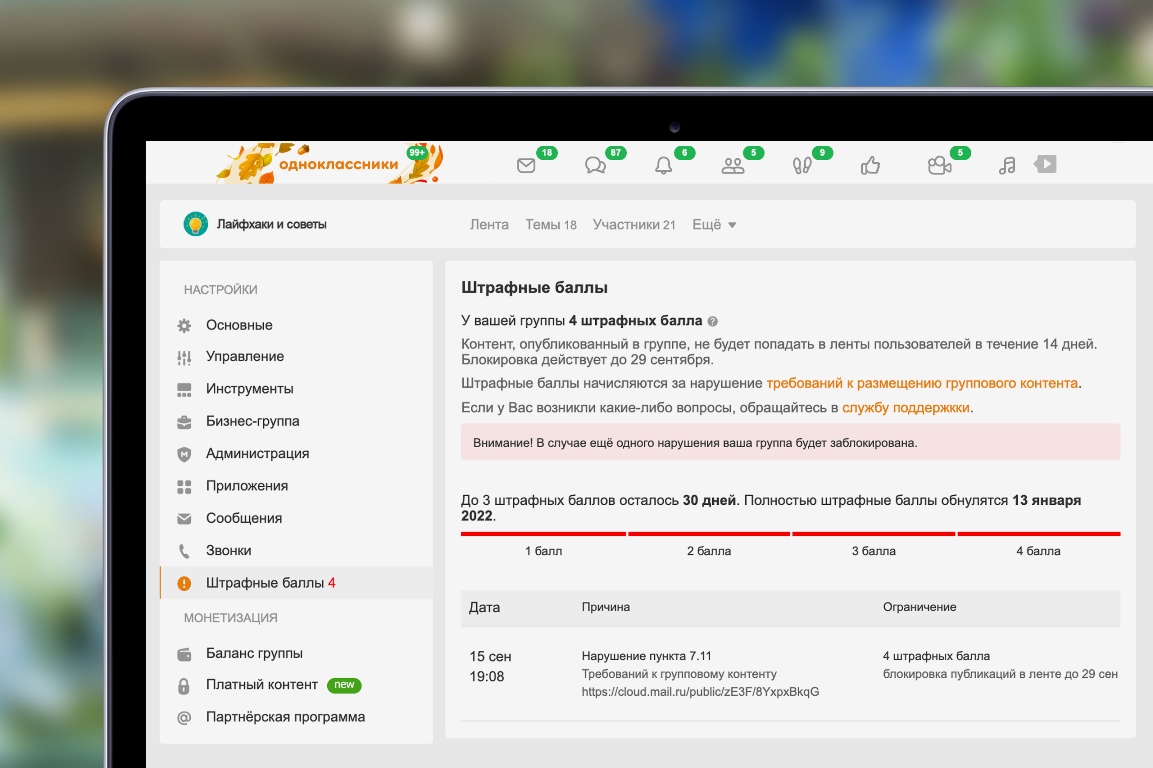Follow the content requirements link

[922, 380]
